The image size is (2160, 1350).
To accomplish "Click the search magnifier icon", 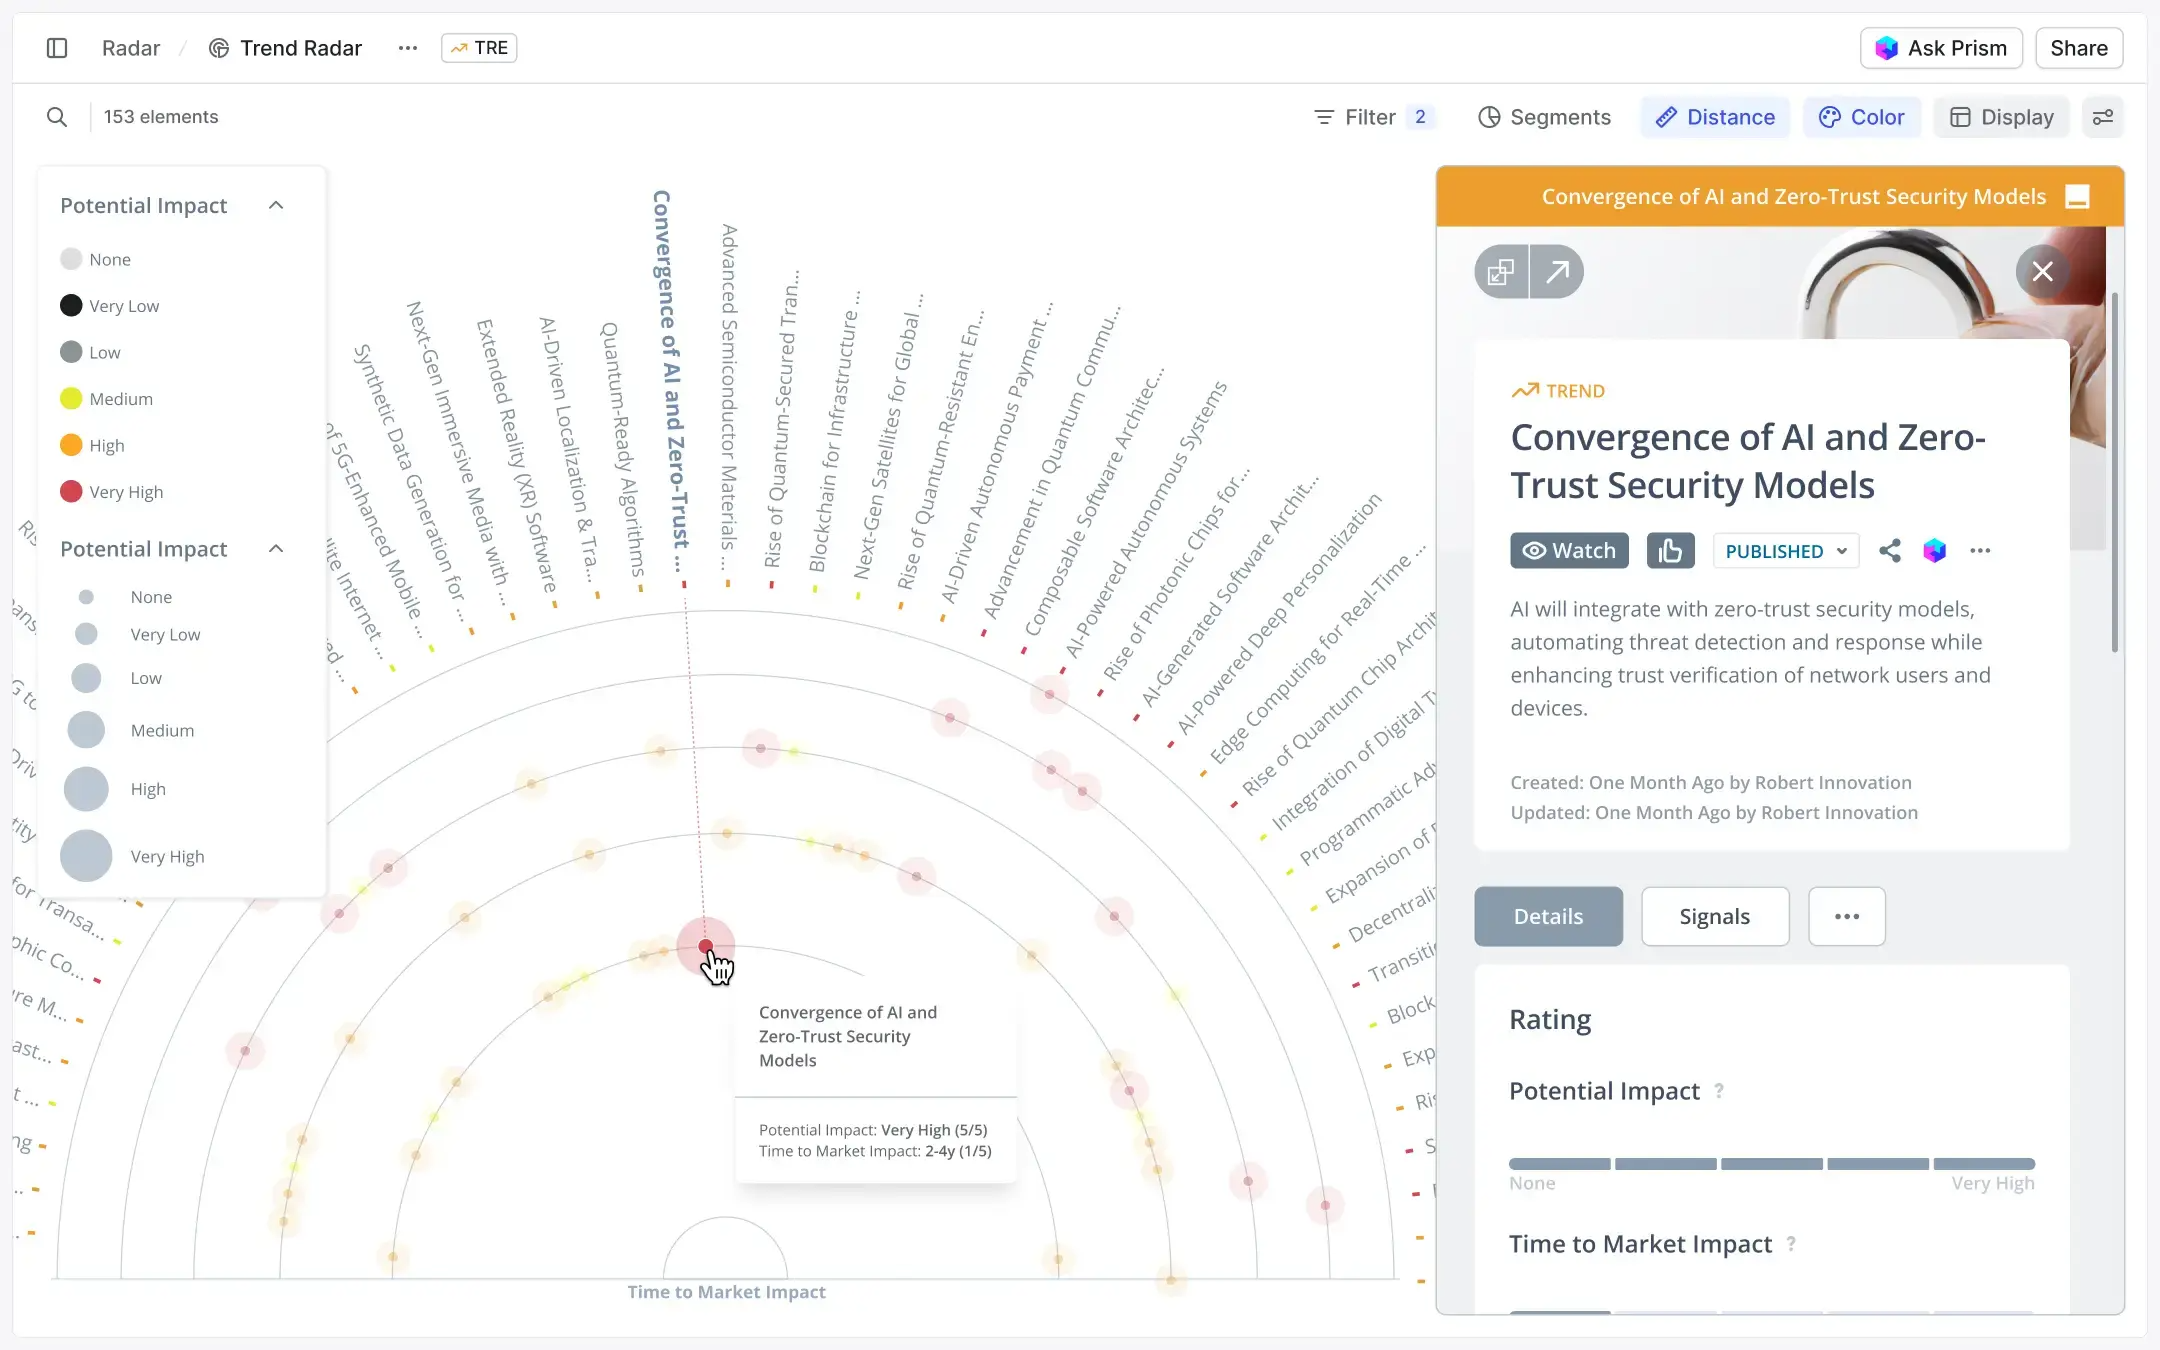I will [57, 117].
